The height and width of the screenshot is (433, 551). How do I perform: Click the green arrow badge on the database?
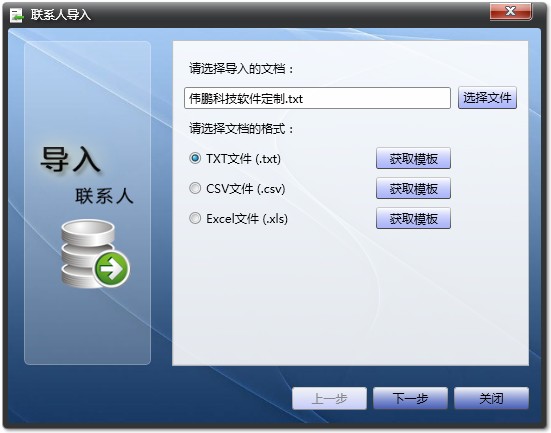click(x=111, y=269)
